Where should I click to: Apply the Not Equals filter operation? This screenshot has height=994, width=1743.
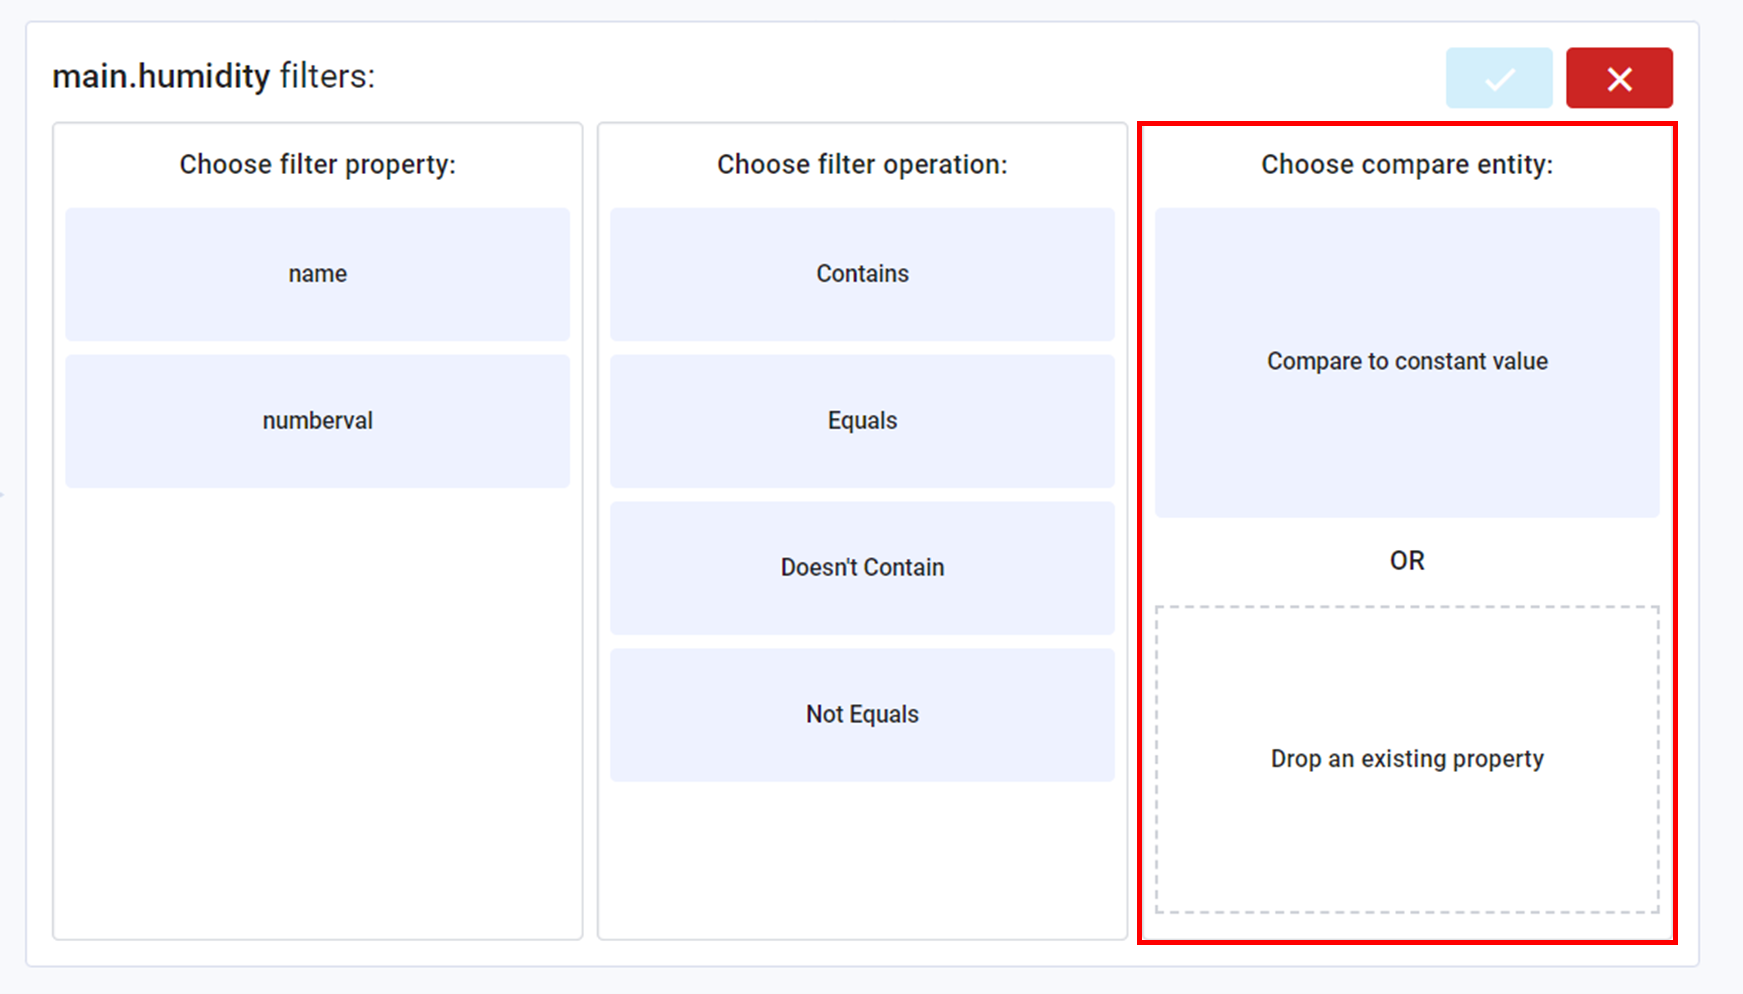(x=861, y=714)
